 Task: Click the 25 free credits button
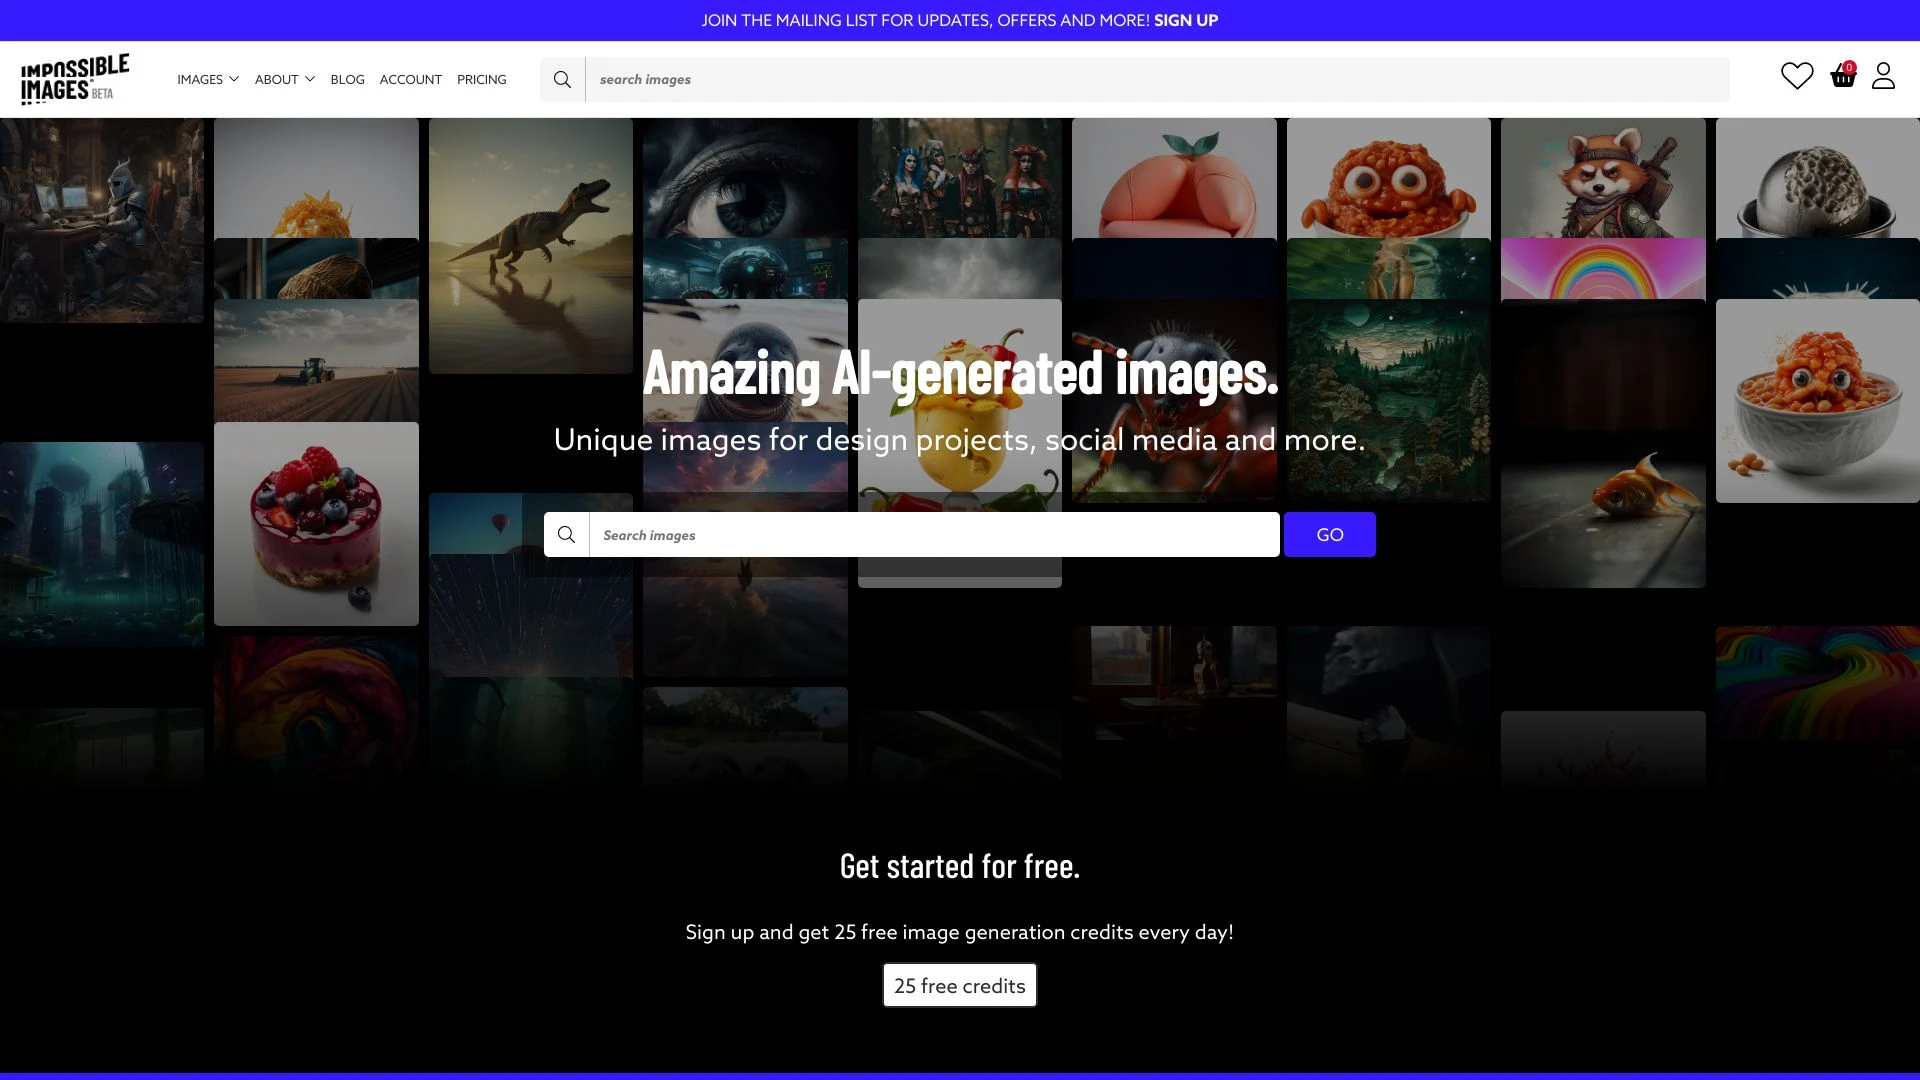click(x=959, y=985)
